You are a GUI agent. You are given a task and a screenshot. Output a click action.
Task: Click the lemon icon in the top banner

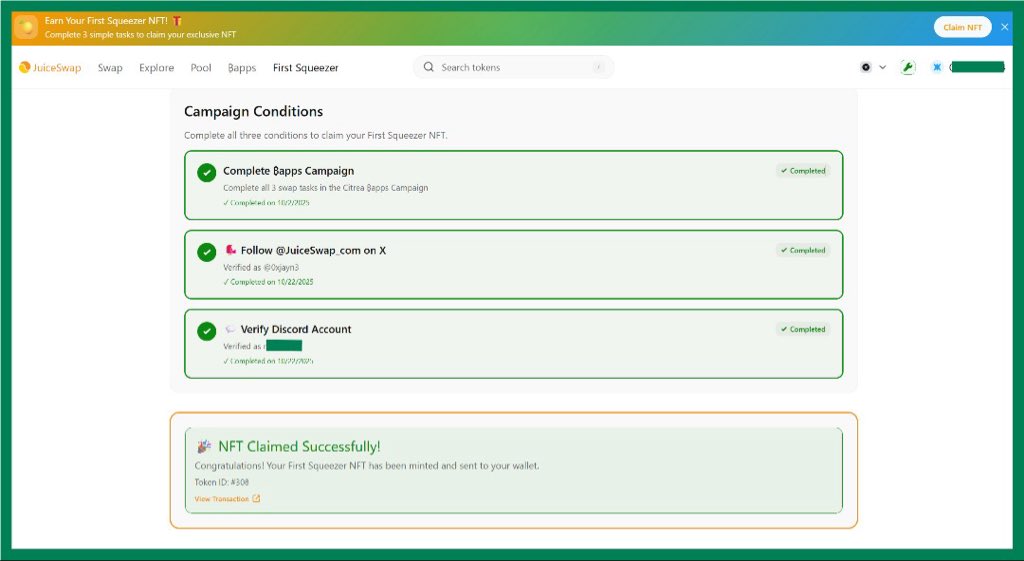(x=26, y=27)
